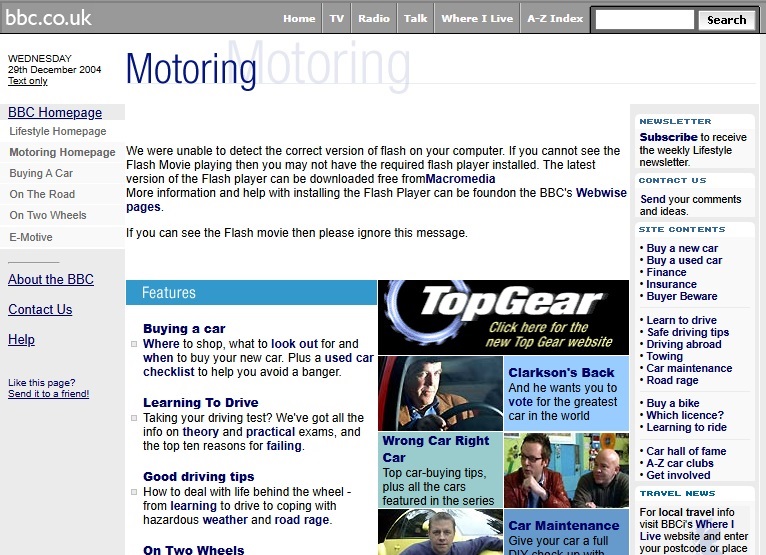Screen dimensions: 766x555
Task: Click the bbc.co.uk logo
Action: point(48,18)
